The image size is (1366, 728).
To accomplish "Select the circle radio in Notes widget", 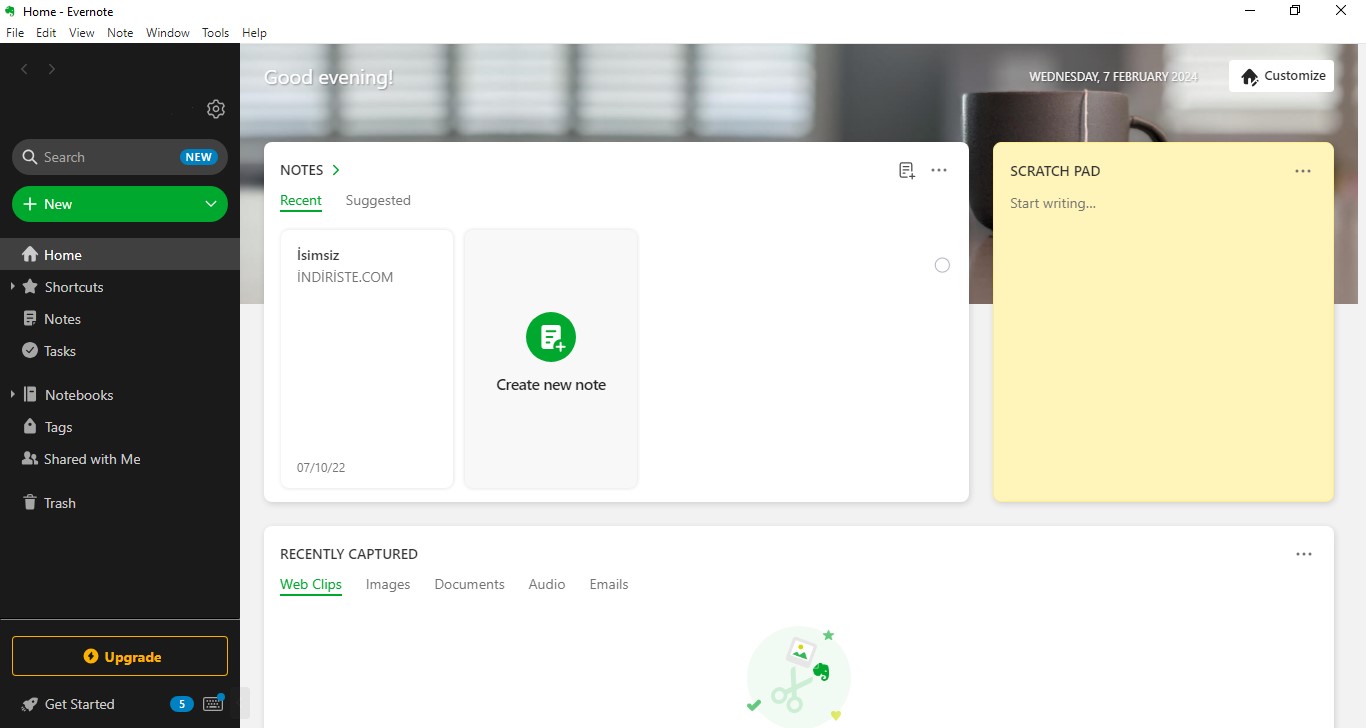I will (x=942, y=265).
